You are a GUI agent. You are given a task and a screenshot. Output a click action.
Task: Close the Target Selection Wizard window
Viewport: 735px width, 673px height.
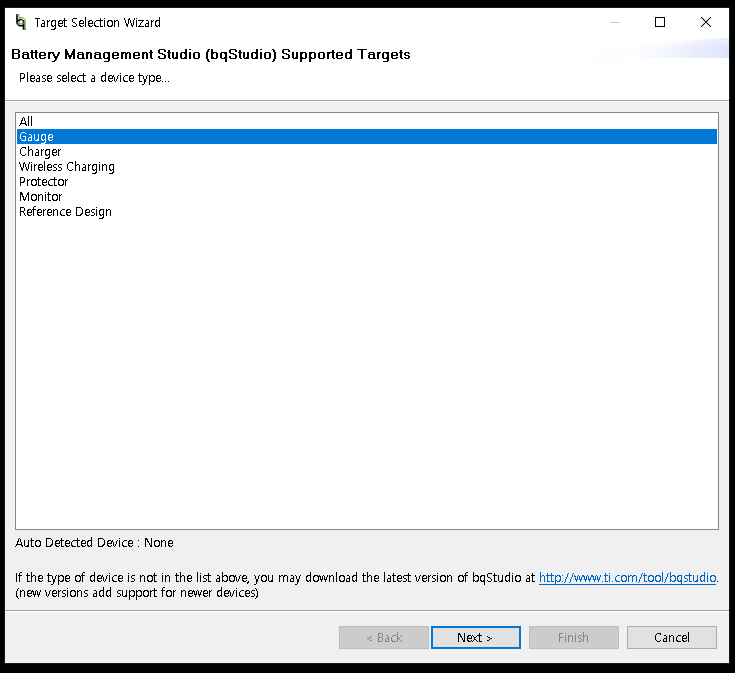click(x=705, y=22)
